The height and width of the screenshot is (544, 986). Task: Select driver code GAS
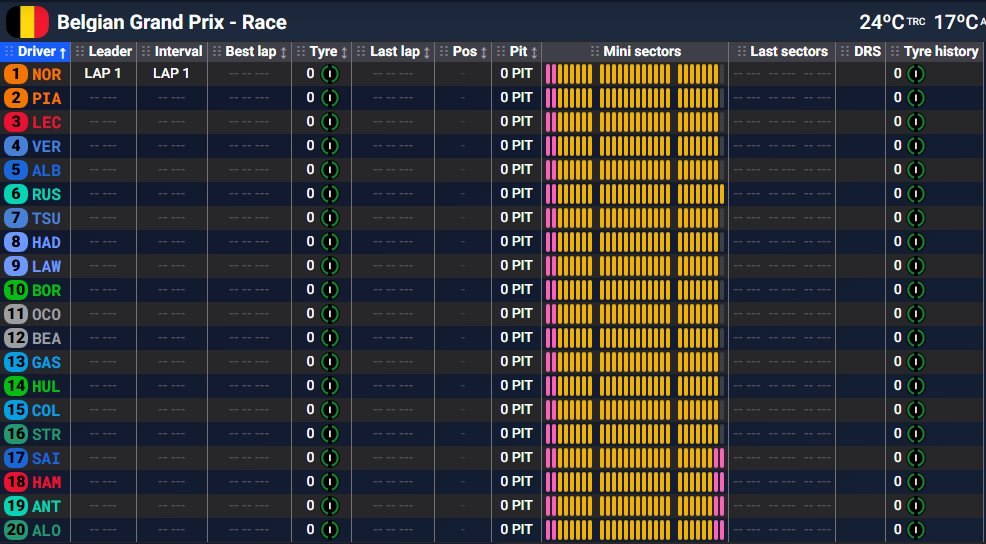tap(47, 362)
